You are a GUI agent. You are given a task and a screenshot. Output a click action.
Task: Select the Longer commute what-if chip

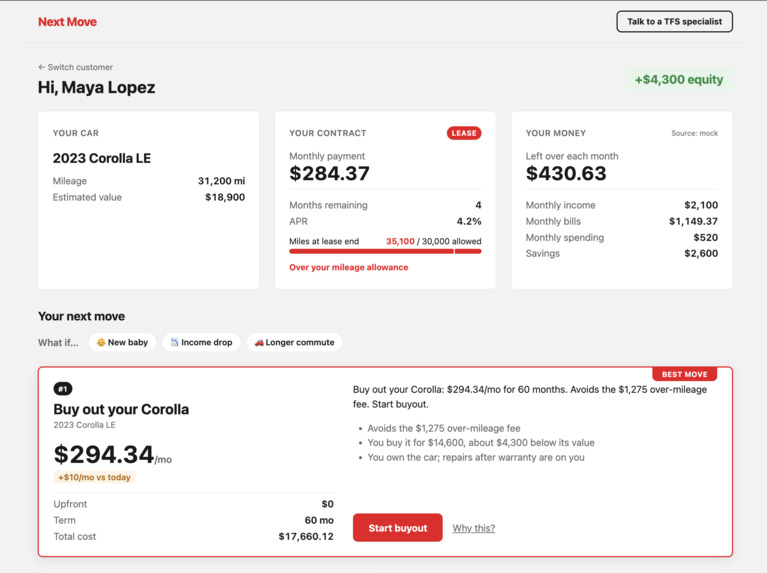click(294, 342)
